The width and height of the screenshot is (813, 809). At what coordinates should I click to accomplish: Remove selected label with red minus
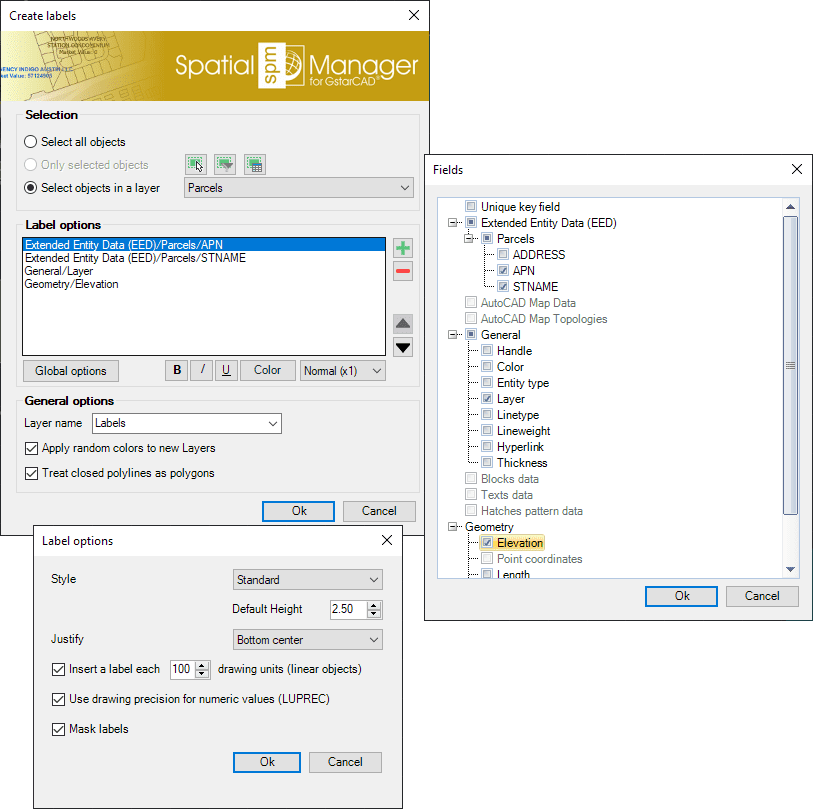click(x=402, y=271)
